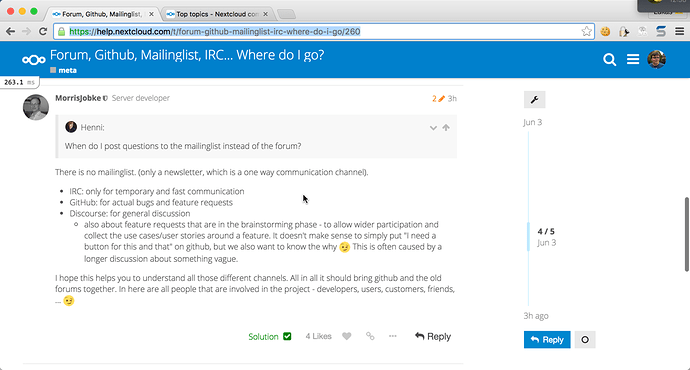Click the Nextcloud logo in header
The height and width of the screenshot is (370, 690).
click(34, 60)
